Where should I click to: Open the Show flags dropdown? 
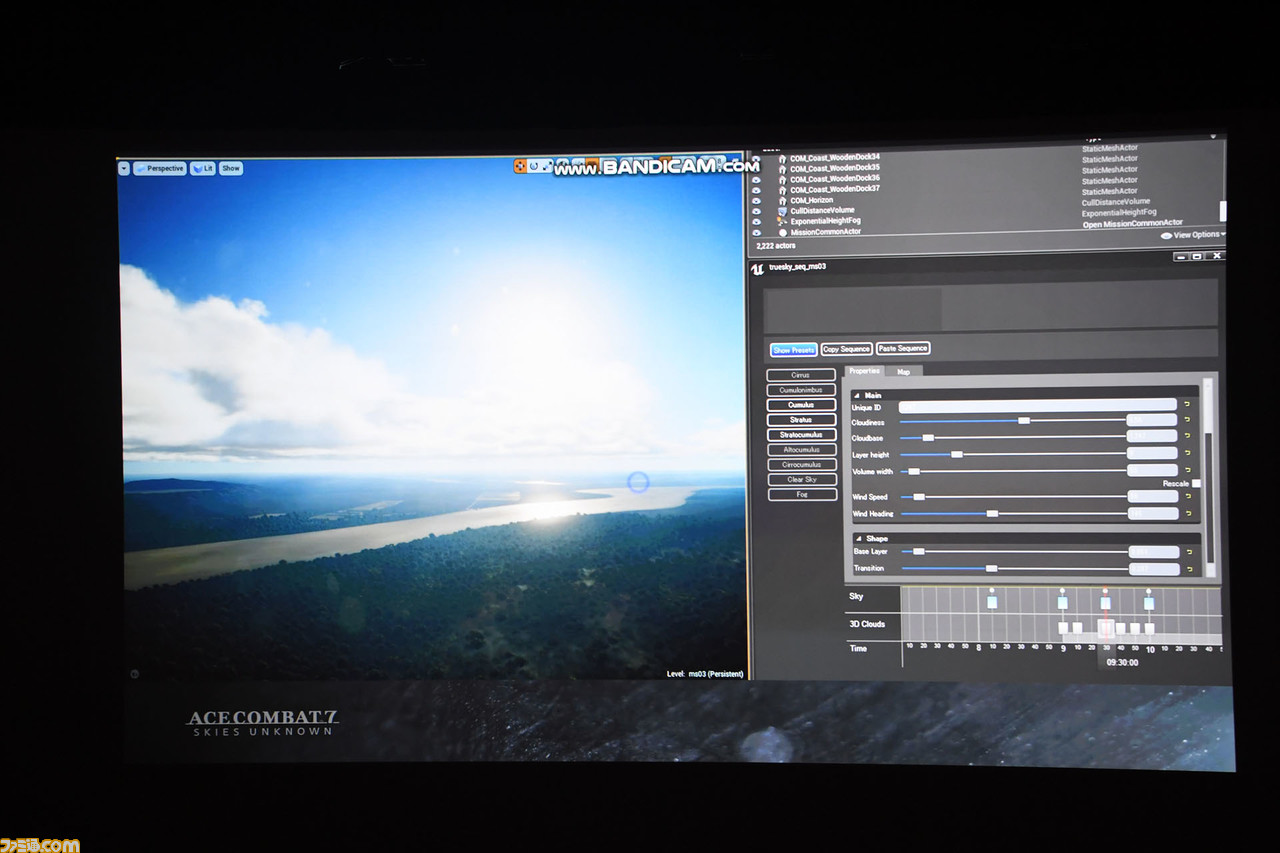231,168
